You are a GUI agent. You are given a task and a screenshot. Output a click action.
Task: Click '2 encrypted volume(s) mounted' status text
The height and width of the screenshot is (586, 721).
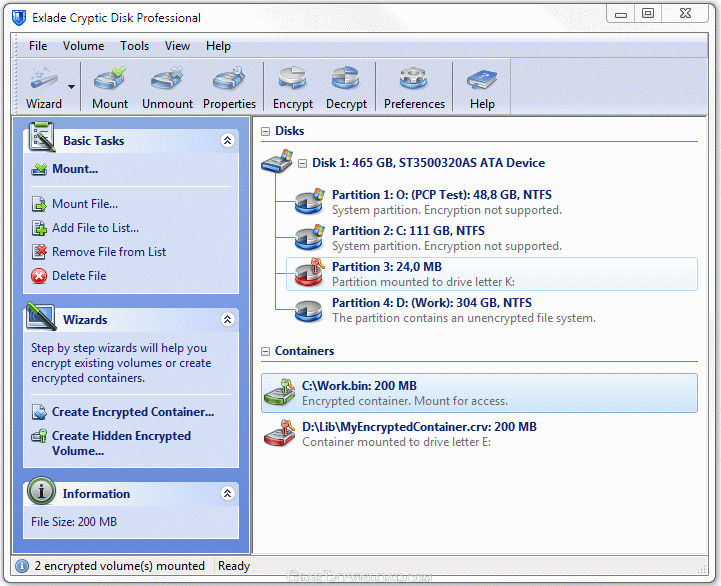click(x=120, y=566)
